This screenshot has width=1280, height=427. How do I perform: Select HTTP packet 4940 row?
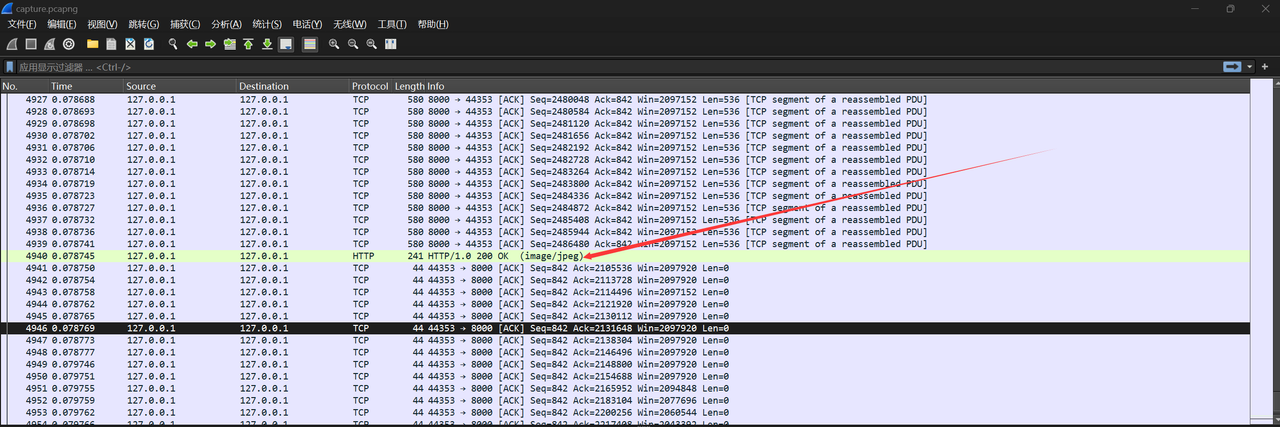click(624, 256)
